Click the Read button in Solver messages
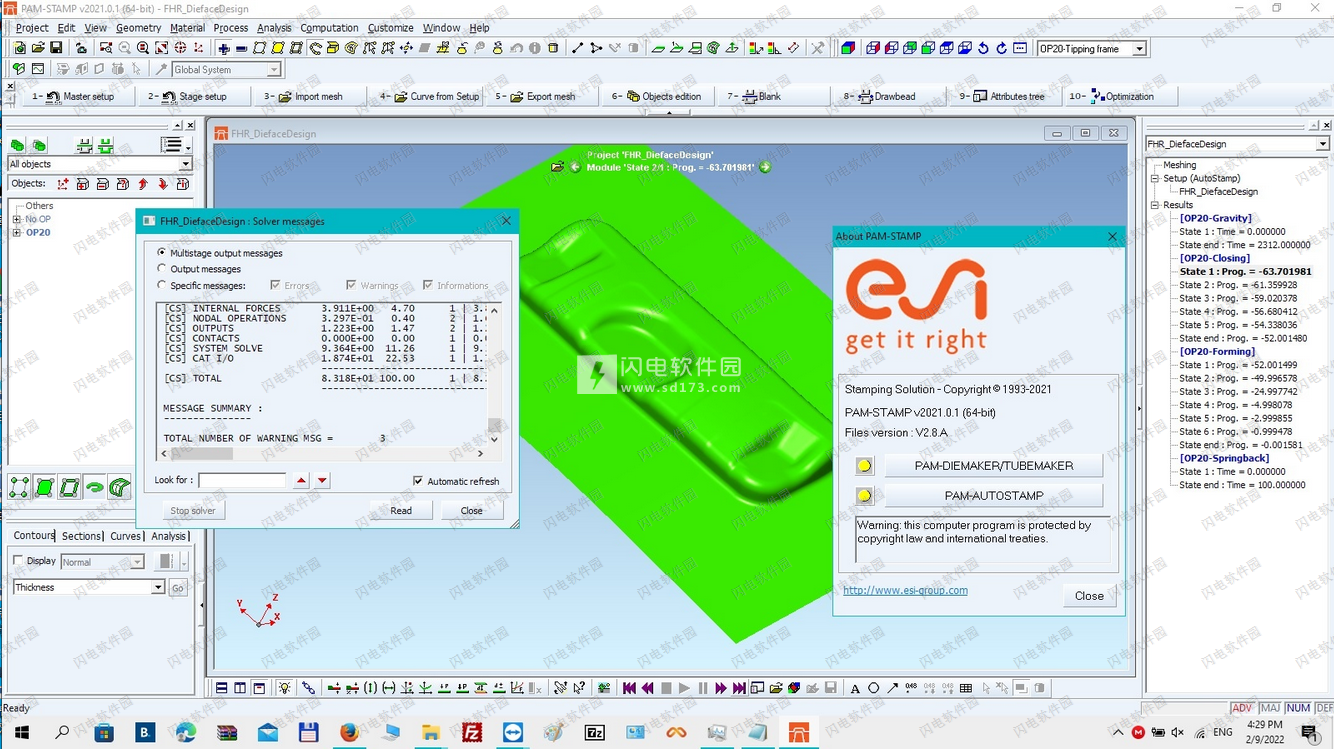Screen dimensions: 1334x749 coord(401,511)
